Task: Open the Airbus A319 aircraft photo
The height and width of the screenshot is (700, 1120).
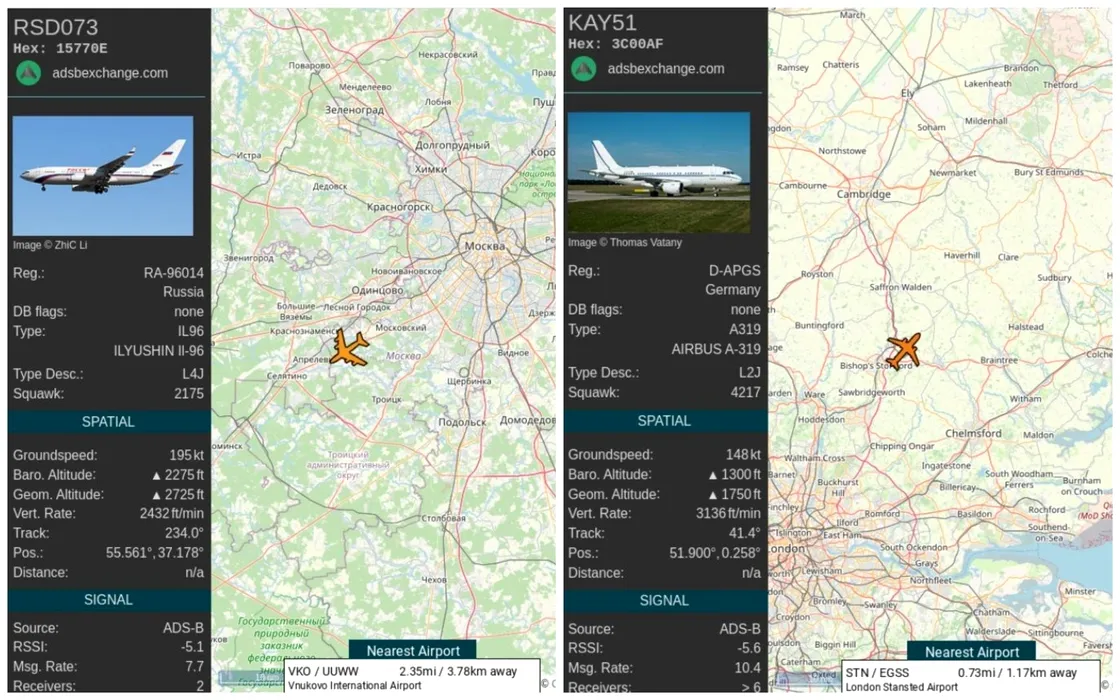Action: point(659,172)
